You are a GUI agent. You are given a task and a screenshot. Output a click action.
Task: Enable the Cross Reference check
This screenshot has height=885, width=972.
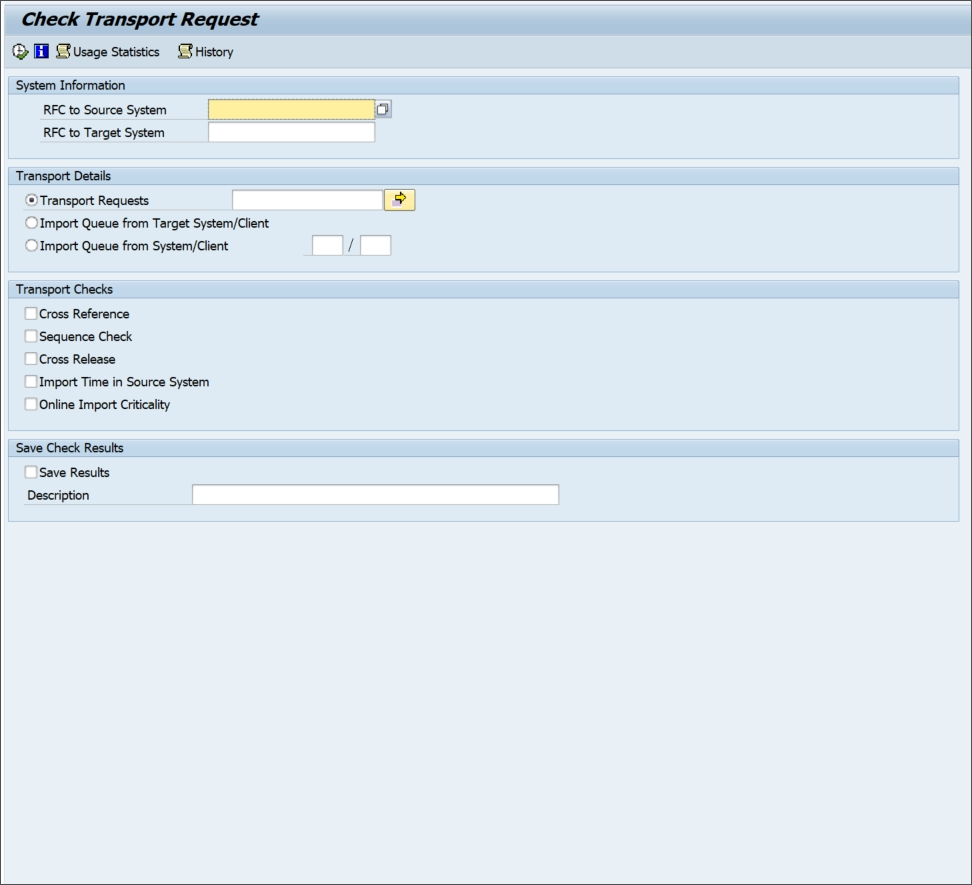(31, 314)
